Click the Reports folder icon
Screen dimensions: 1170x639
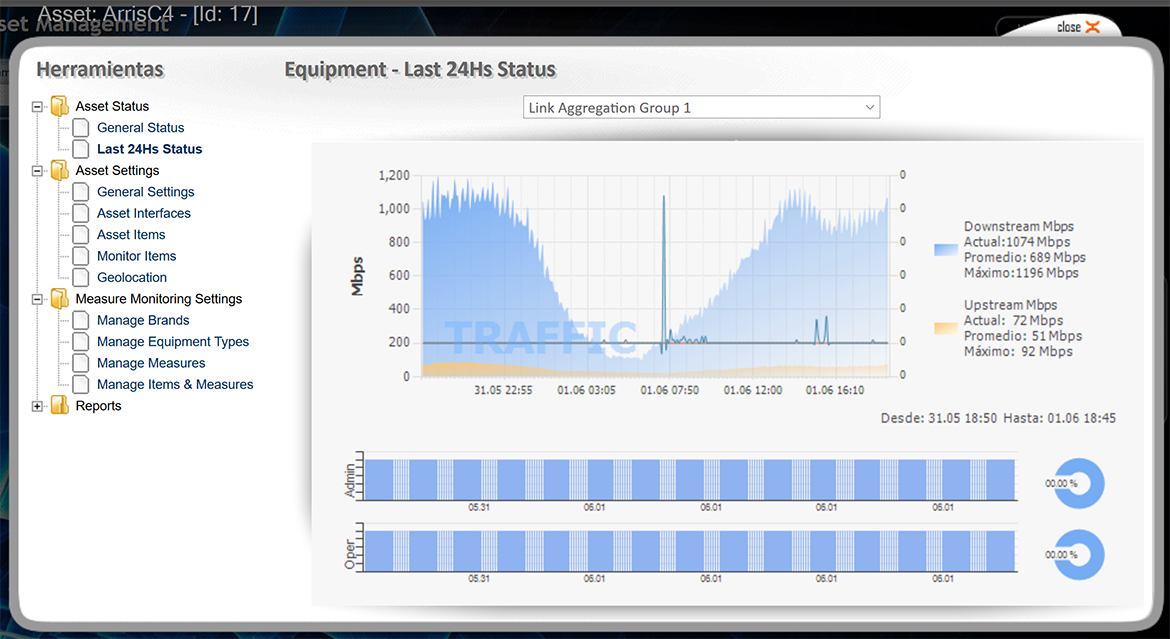pyautogui.click(x=60, y=406)
